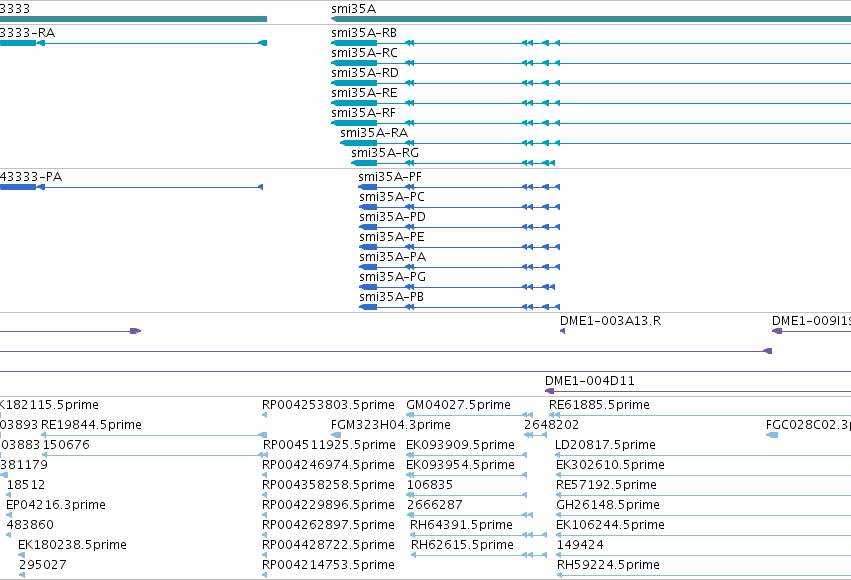Click the GM04027.5prime EST label
This screenshot has width=851, height=580.
click(x=459, y=405)
